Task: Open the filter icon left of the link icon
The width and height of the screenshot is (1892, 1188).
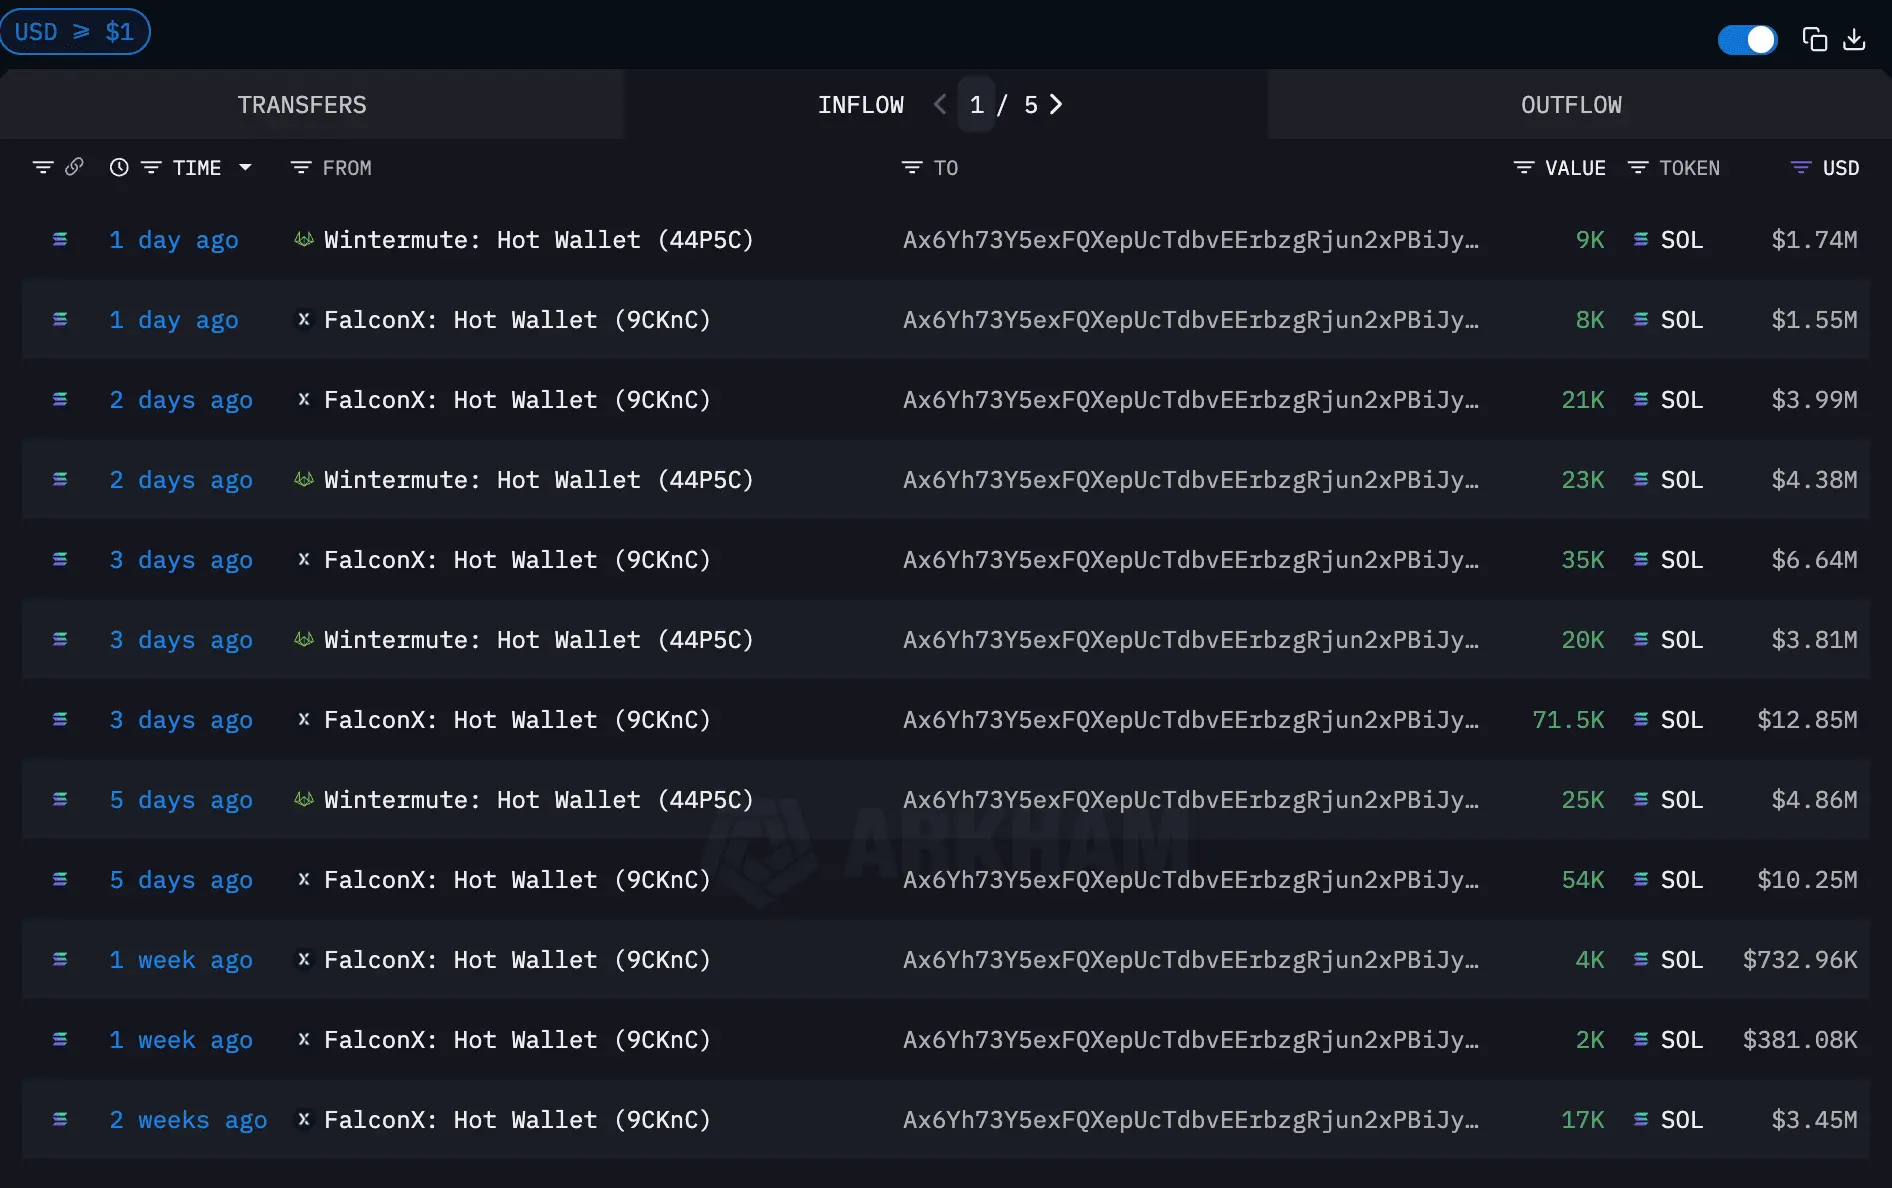Action: coord(43,167)
